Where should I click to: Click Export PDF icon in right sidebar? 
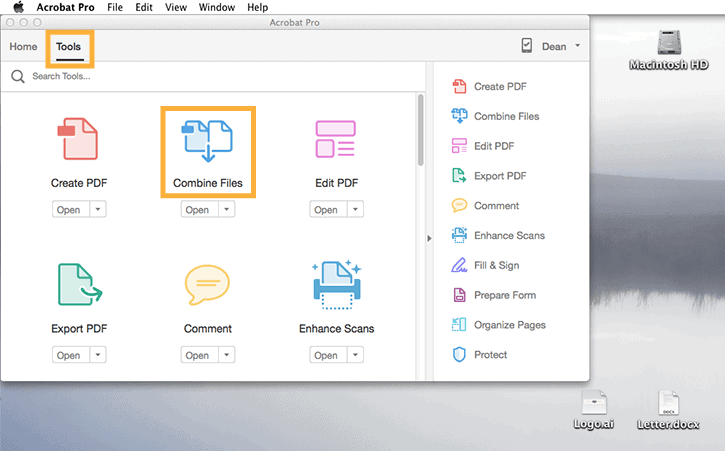click(x=459, y=176)
